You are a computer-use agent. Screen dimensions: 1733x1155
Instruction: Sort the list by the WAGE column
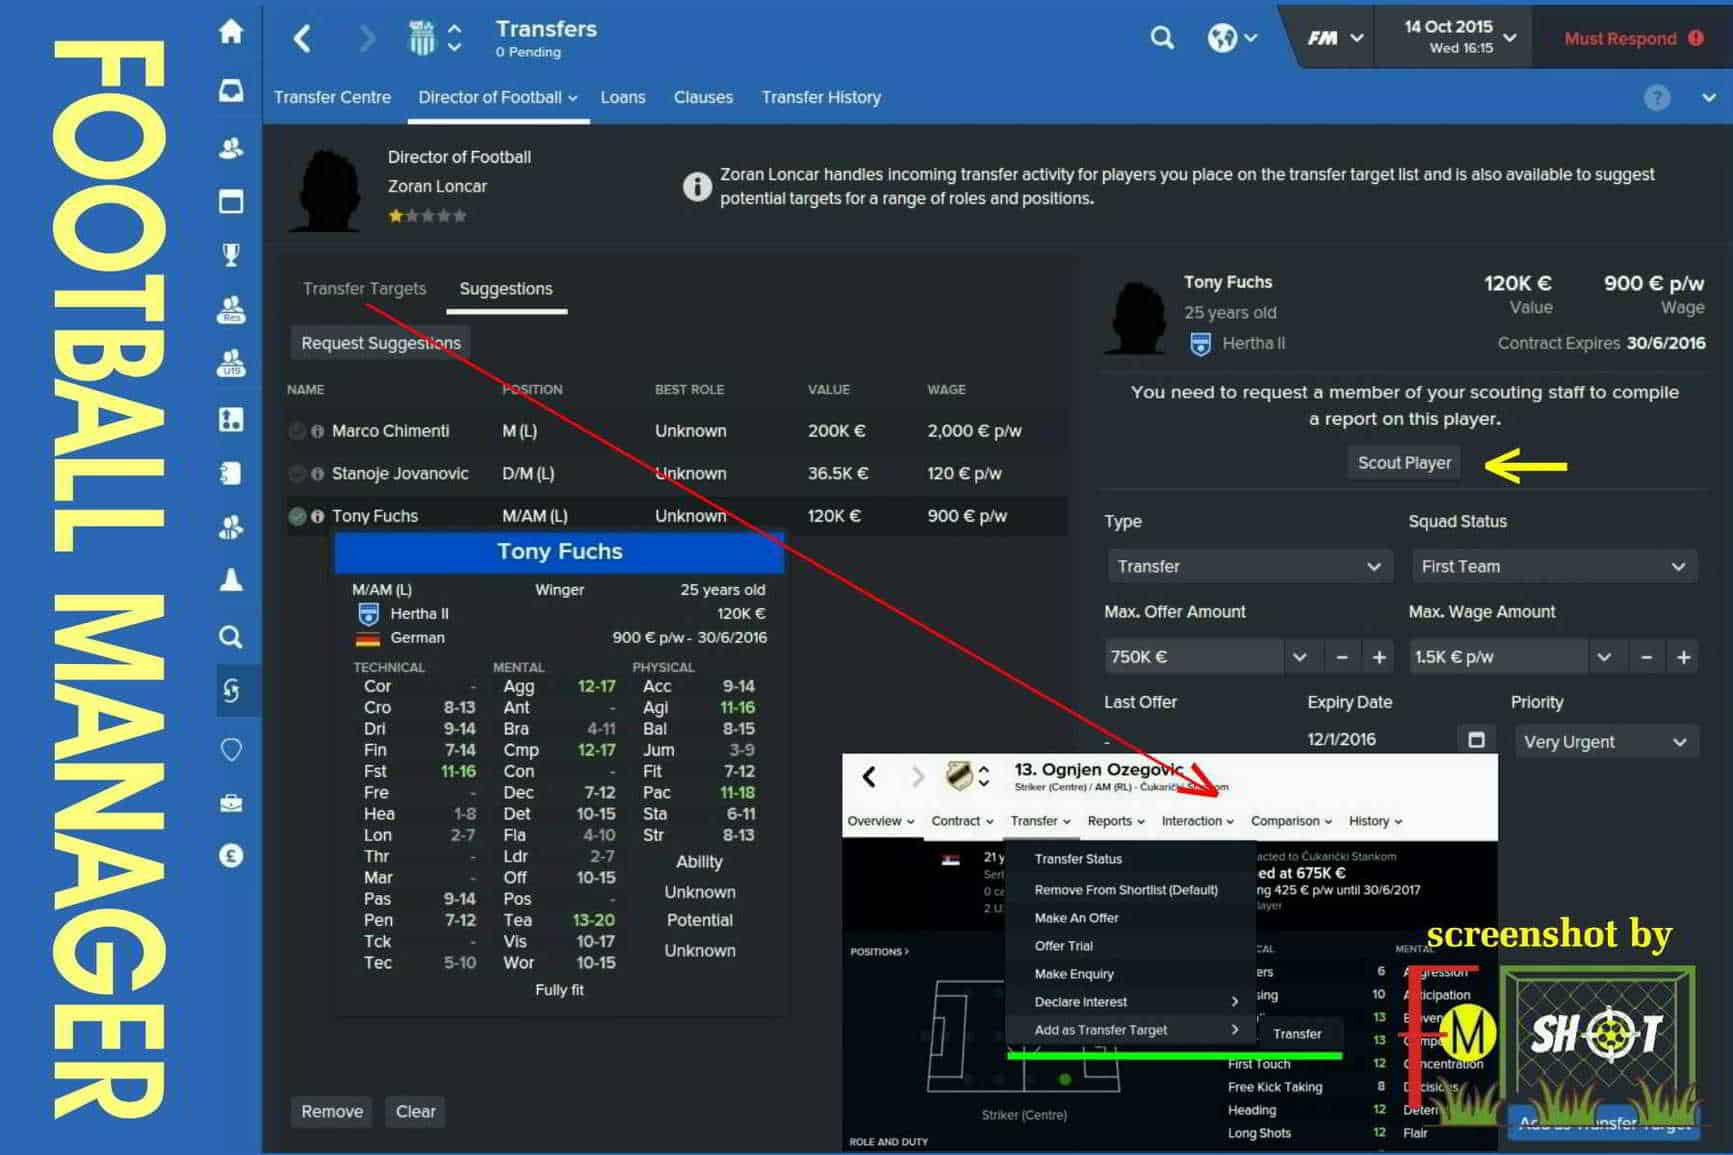point(946,389)
